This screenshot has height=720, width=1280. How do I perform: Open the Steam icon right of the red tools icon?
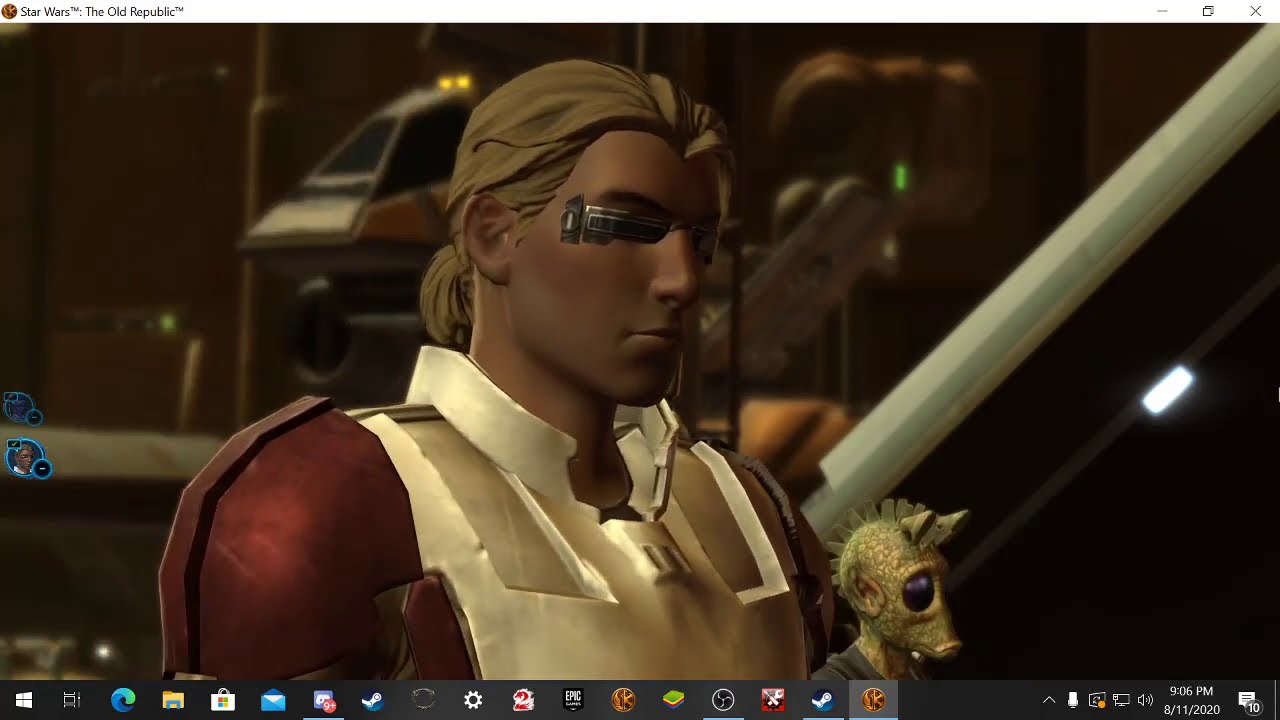(x=823, y=700)
